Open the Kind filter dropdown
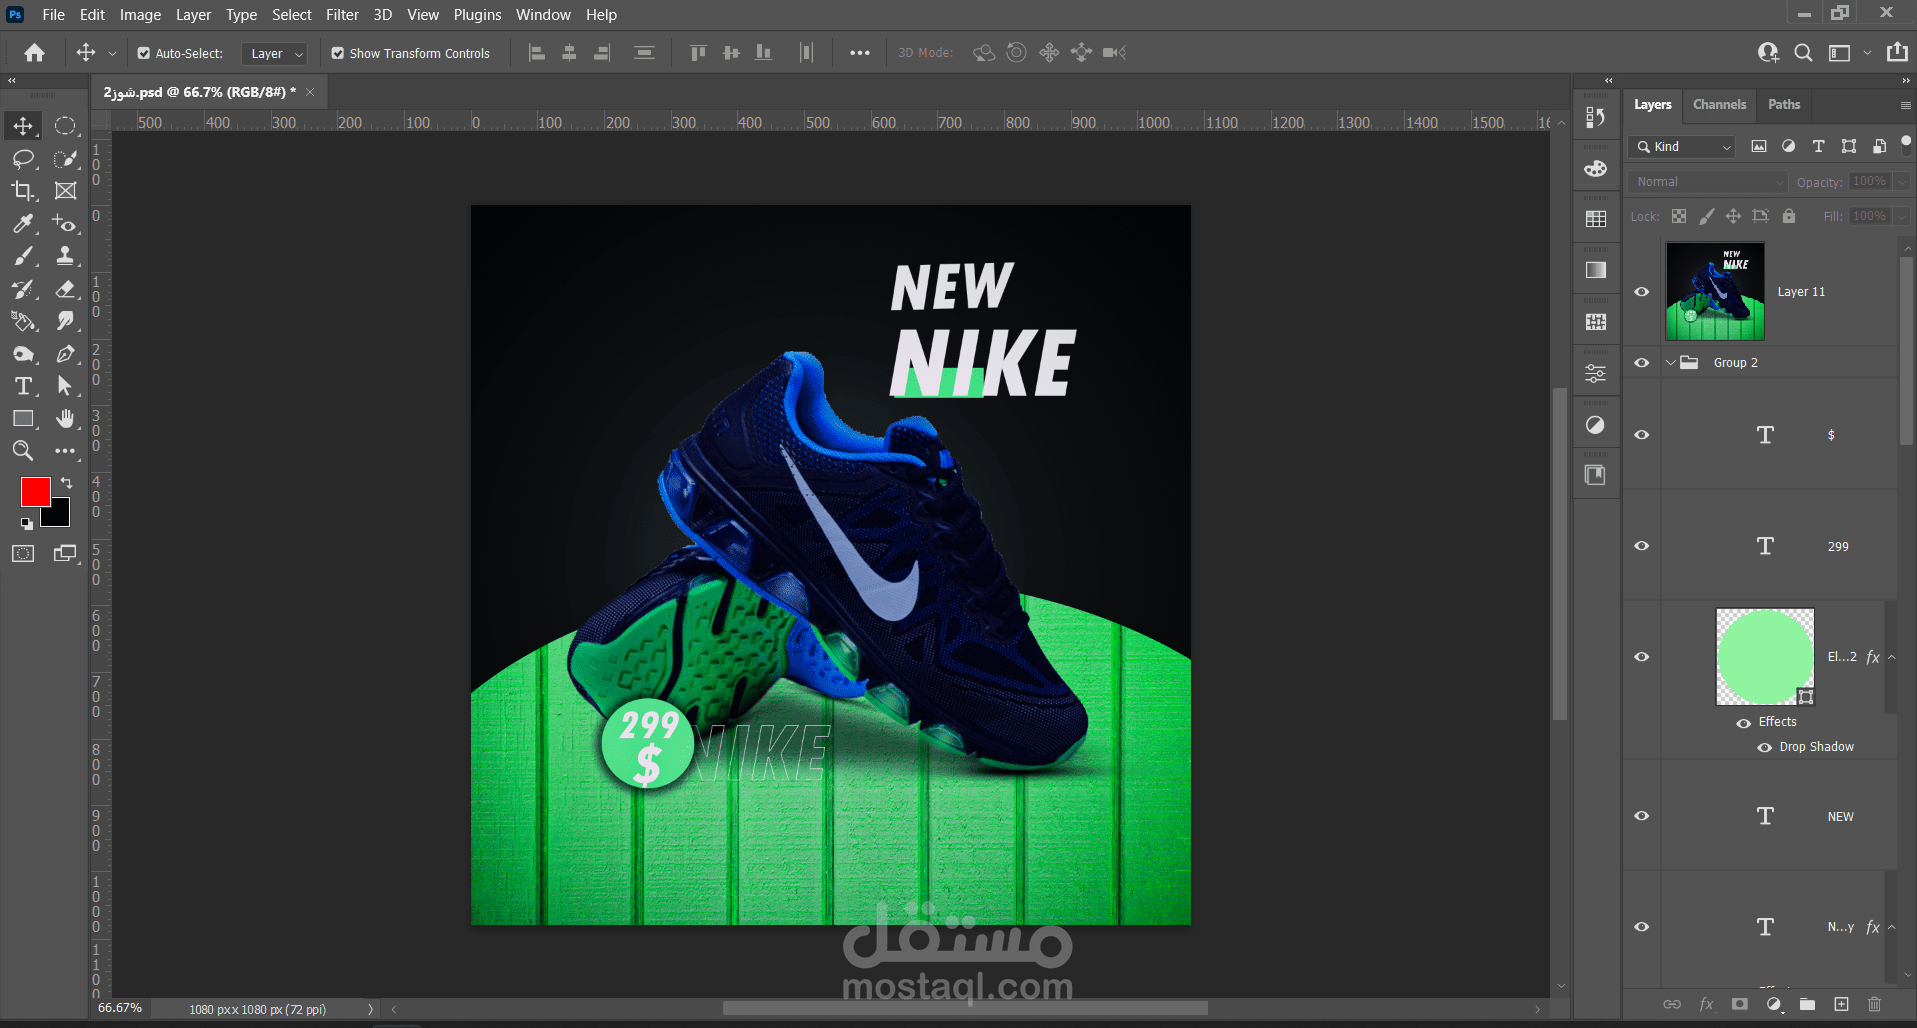Viewport: 1917px width, 1028px height. click(1681, 147)
